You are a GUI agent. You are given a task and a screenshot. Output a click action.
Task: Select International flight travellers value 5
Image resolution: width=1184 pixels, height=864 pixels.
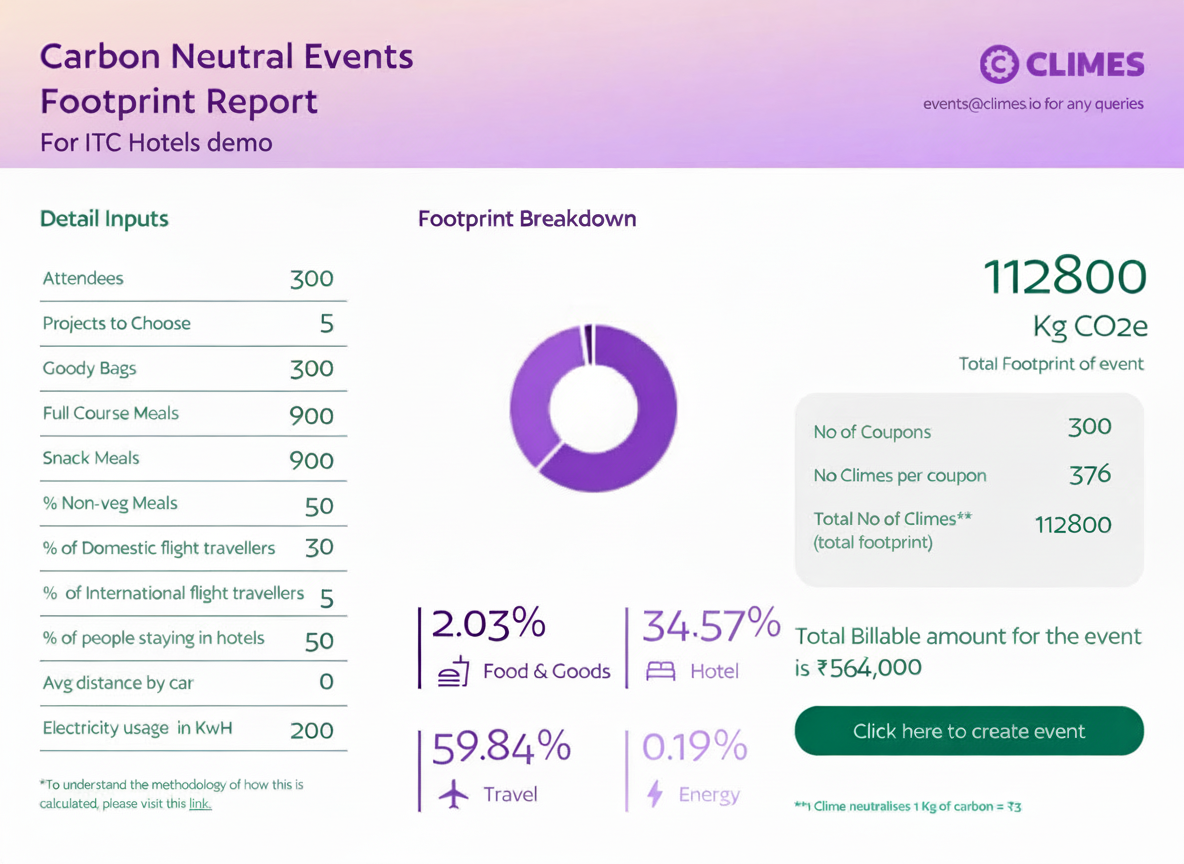[326, 599]
